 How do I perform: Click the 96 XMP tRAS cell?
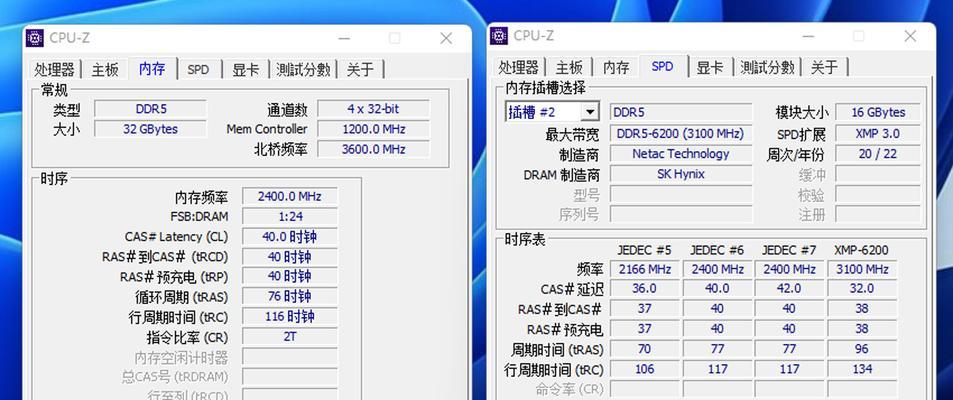tap(862, 349)
